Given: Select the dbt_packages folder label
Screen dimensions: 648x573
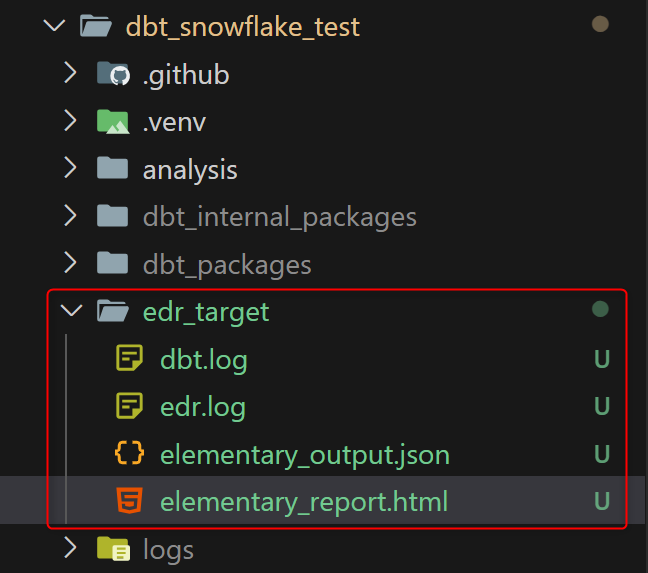Looking at the screenshot, I should pos(227,265).
